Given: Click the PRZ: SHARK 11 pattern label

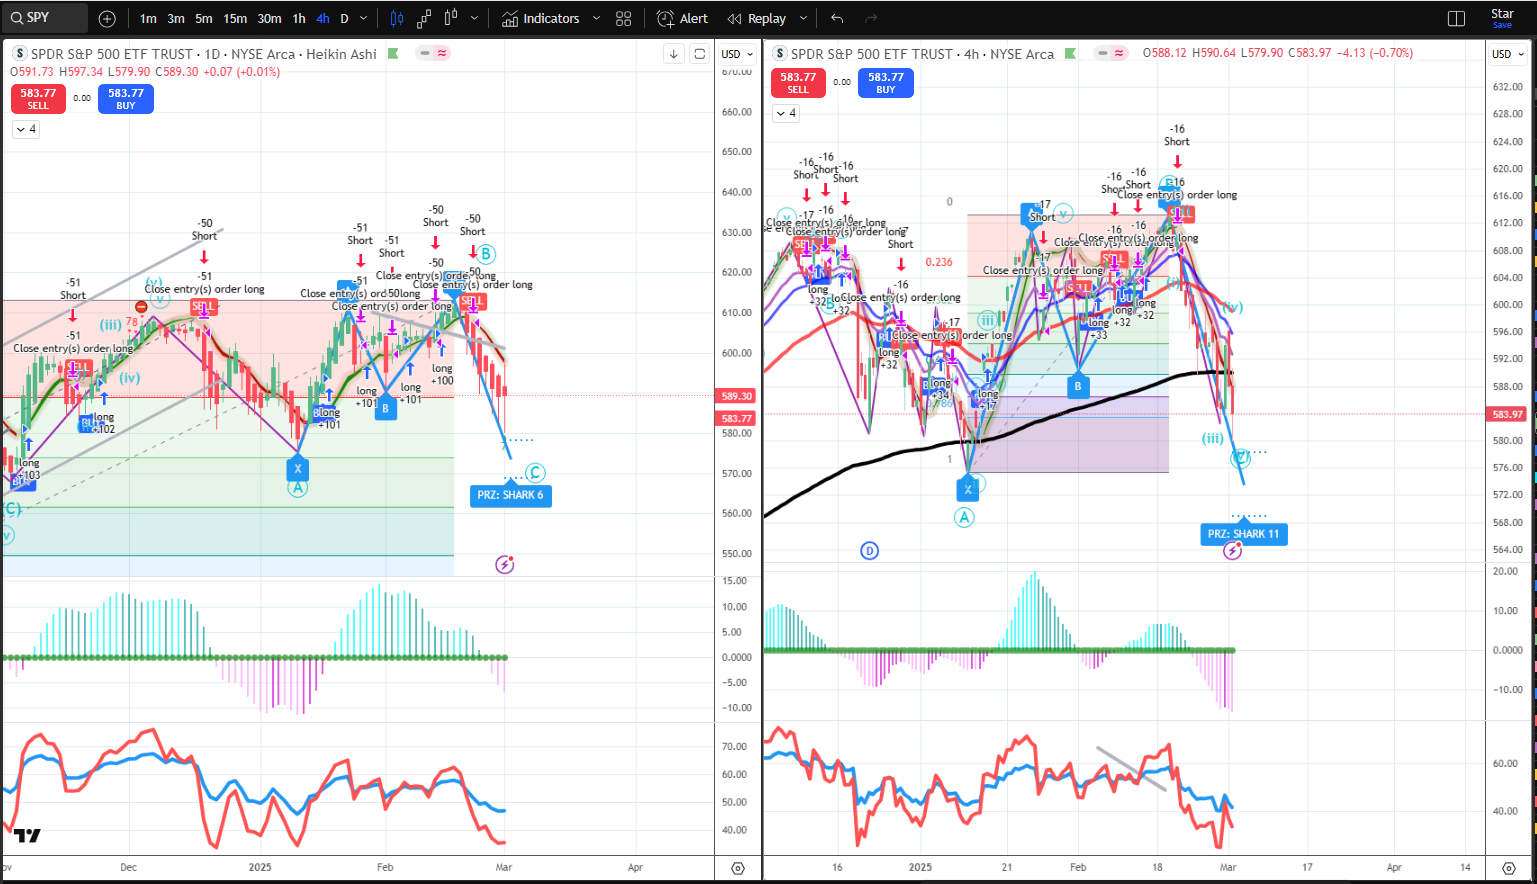Looking at the screenshot, I should click(x=1243, y=533).
